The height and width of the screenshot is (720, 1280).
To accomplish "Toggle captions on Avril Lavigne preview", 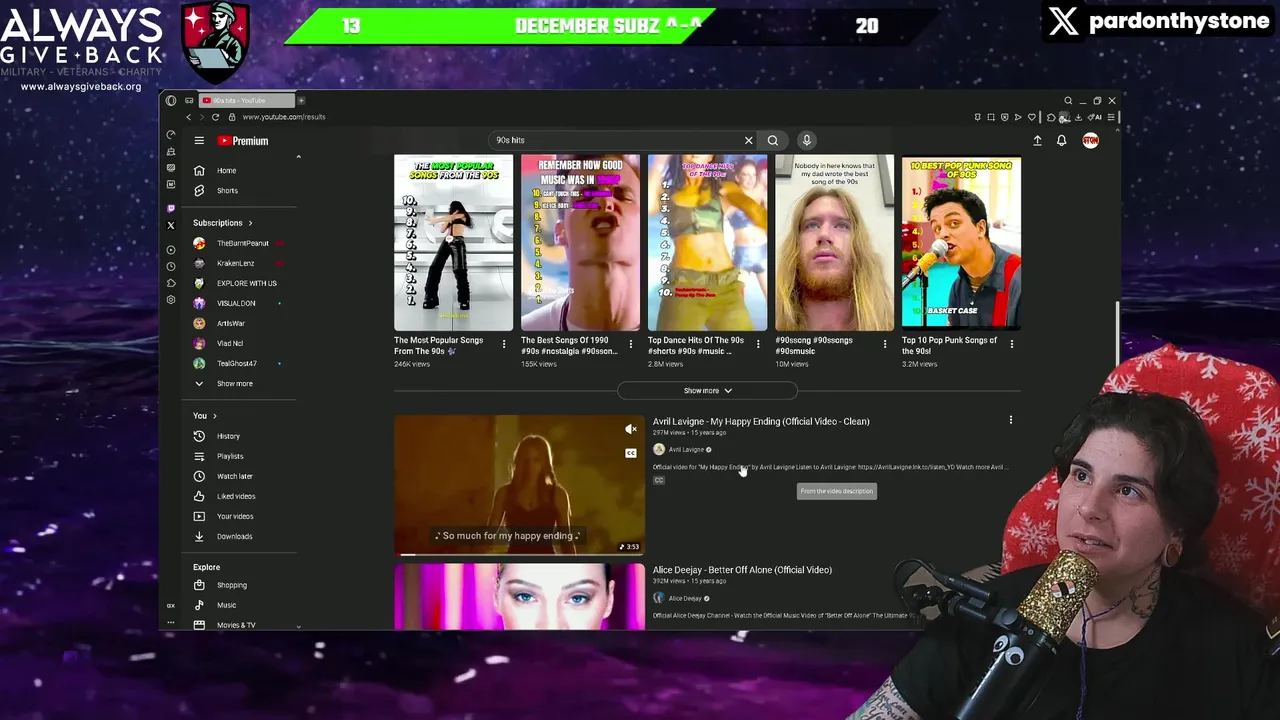I will 631,453.
